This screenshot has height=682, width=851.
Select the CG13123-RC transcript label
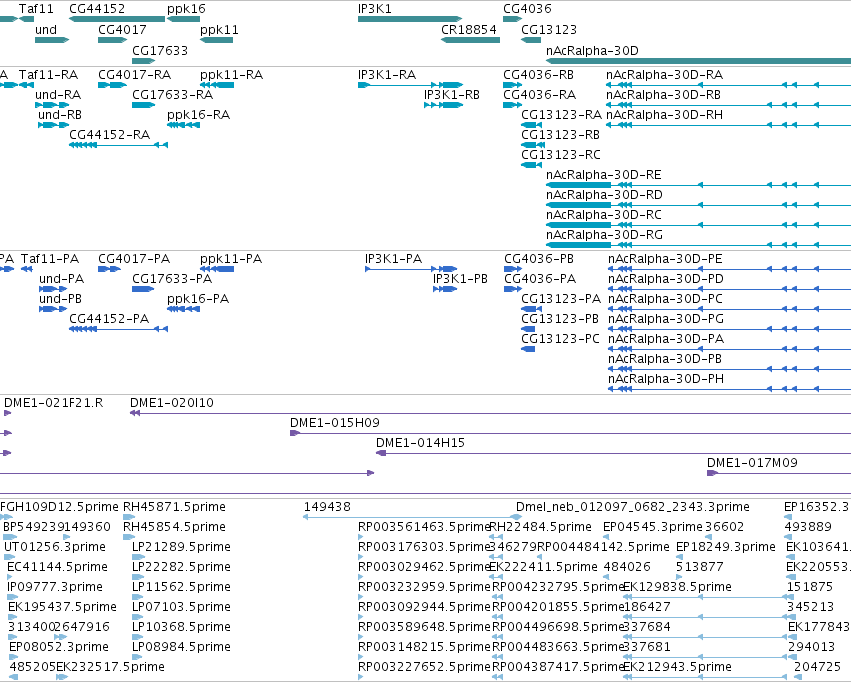[x=561, y=155]
